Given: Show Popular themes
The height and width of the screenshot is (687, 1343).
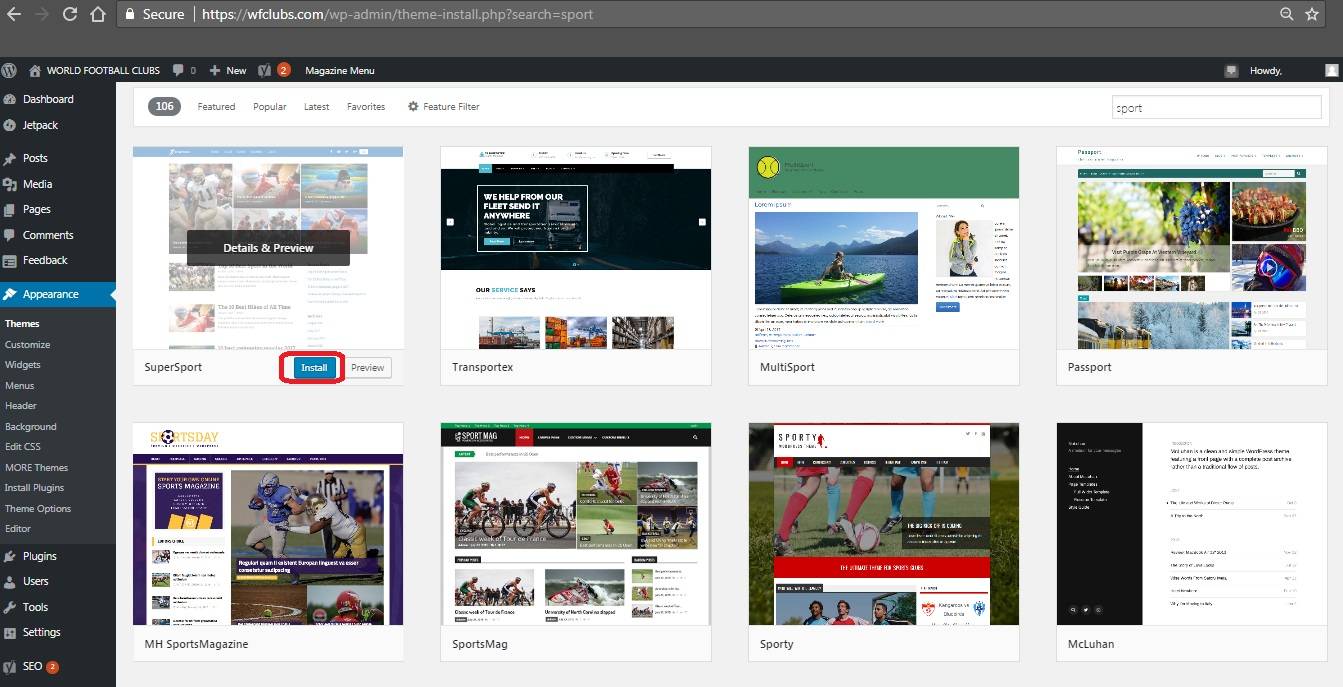Looking at the screenshot, I should (270, 107).
